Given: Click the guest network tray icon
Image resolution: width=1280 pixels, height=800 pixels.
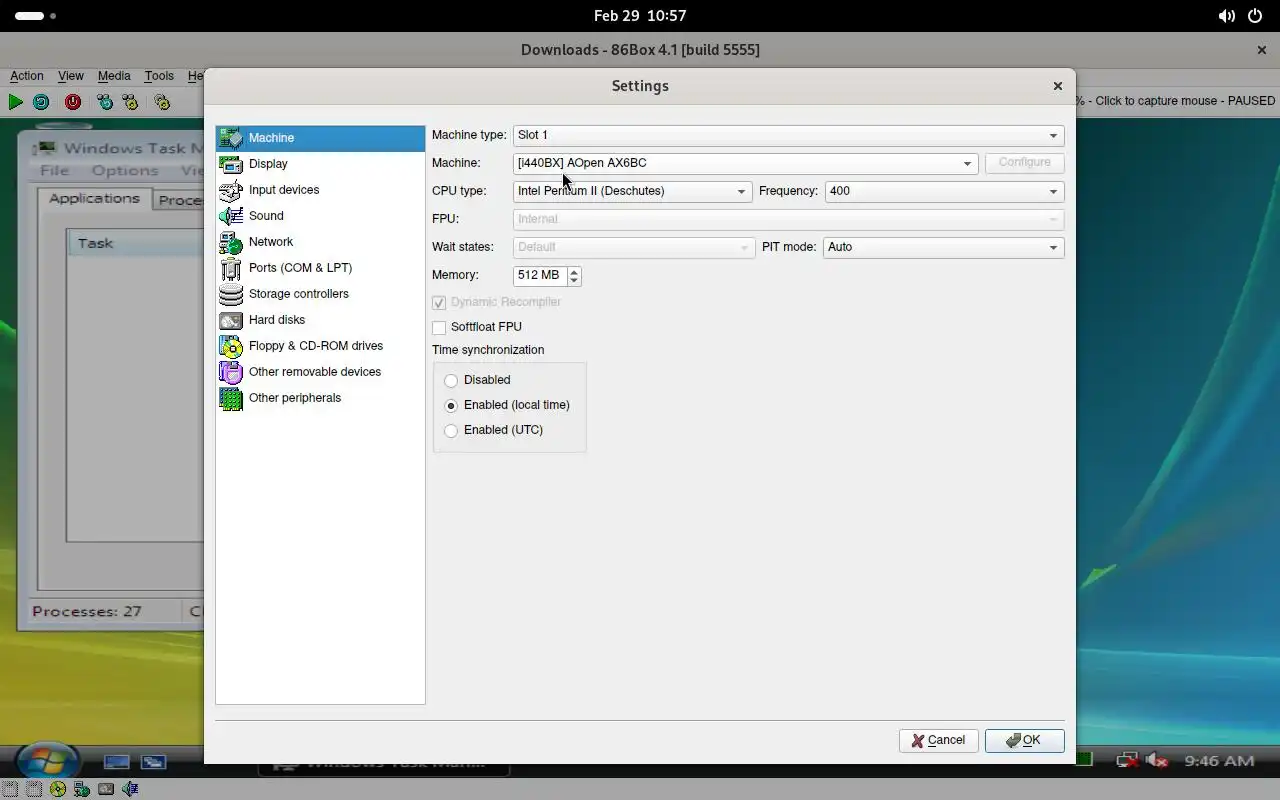Looking at the screenshot, I should (1128, 761).
